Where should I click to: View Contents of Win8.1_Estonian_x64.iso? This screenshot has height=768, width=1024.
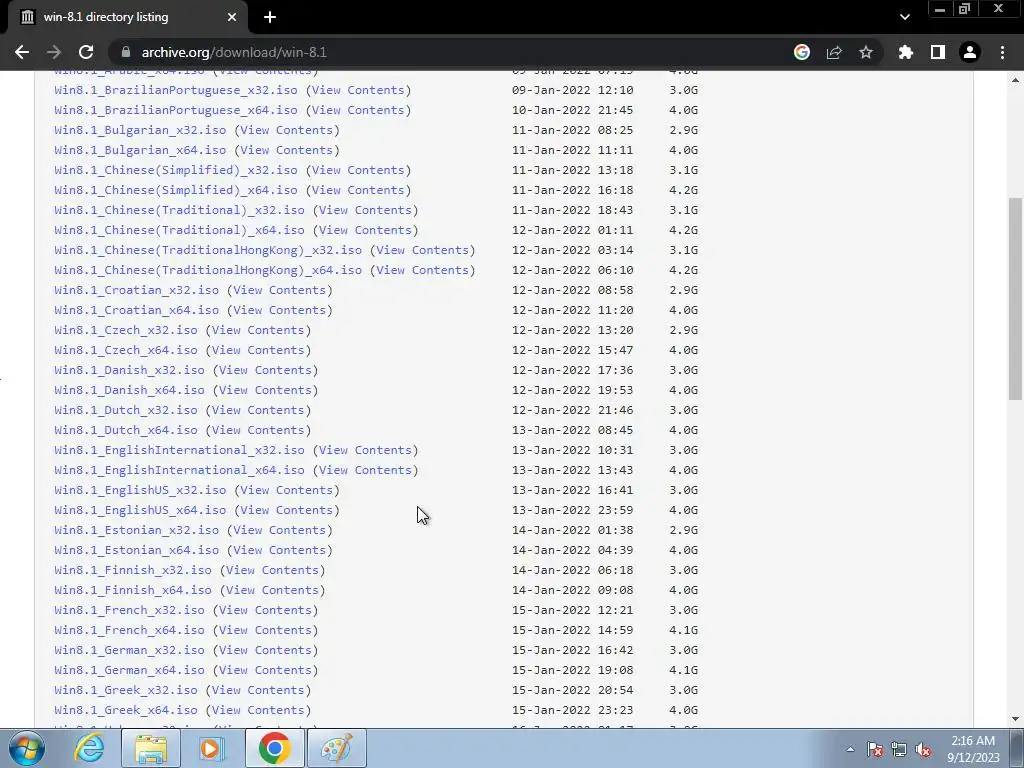[x=280, y=550]
